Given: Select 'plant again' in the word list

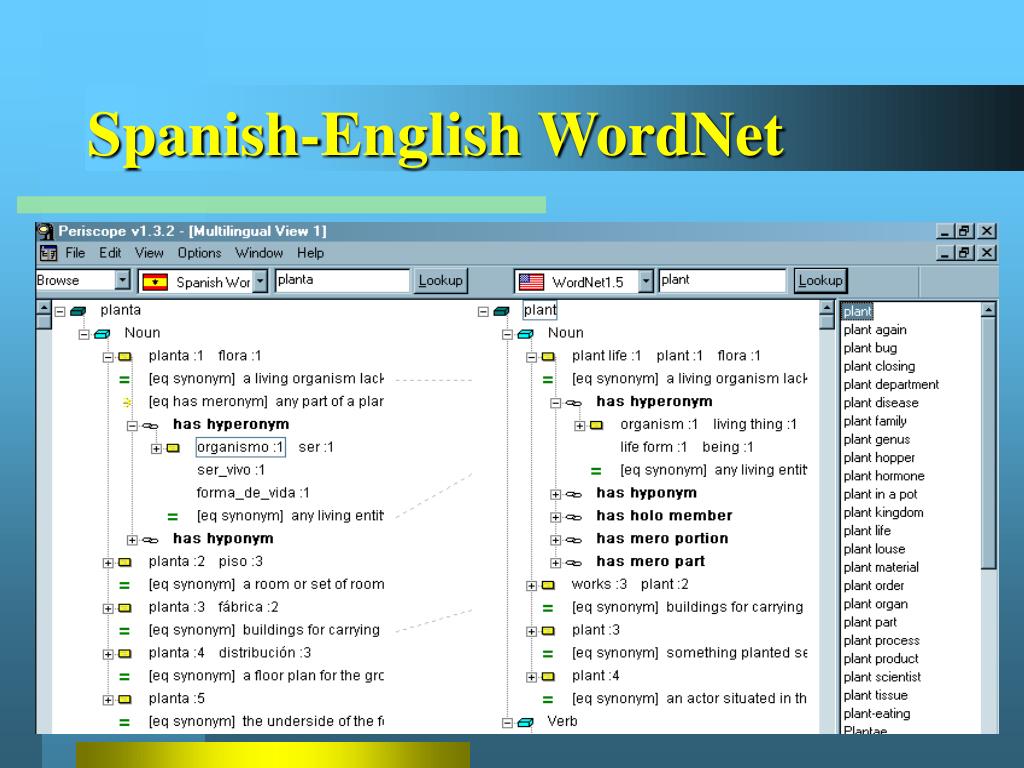Looking at the screenshot, I should pyautogui.click(x=874, y=330).
